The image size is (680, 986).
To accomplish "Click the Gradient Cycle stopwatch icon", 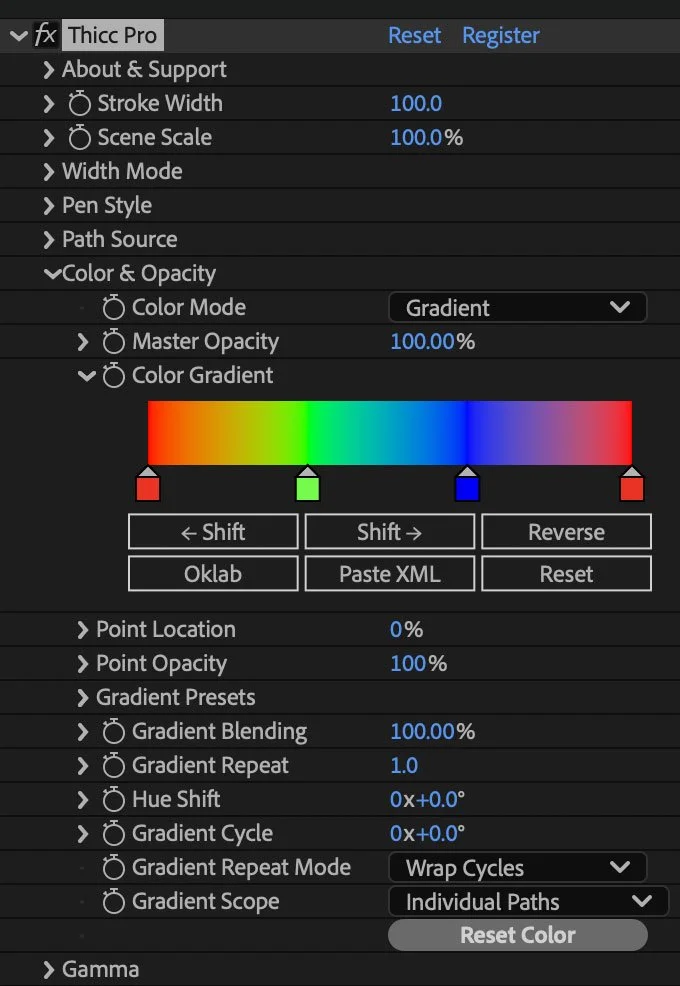I will point(113,833).
